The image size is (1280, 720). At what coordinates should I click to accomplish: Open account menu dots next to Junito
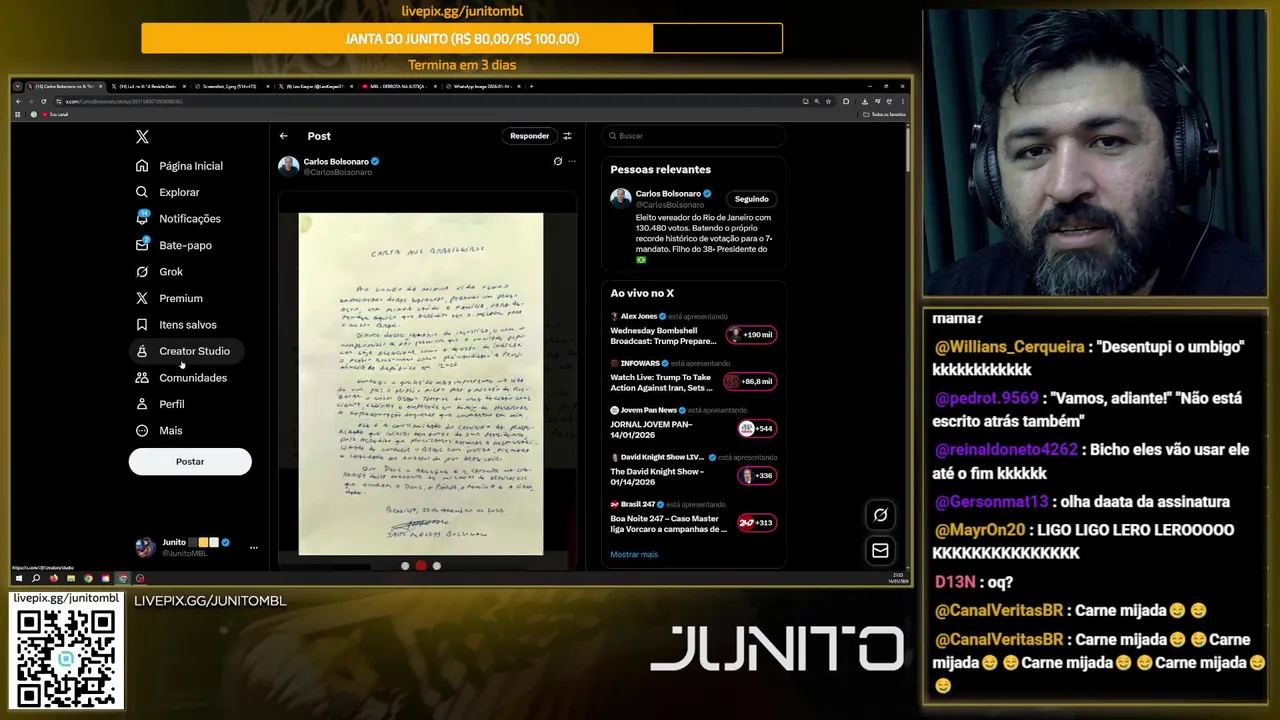[x=254, y=547]
